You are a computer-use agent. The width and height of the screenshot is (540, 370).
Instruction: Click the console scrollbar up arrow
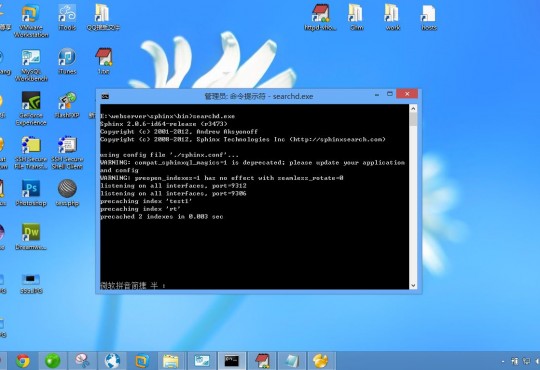(413, 108)
